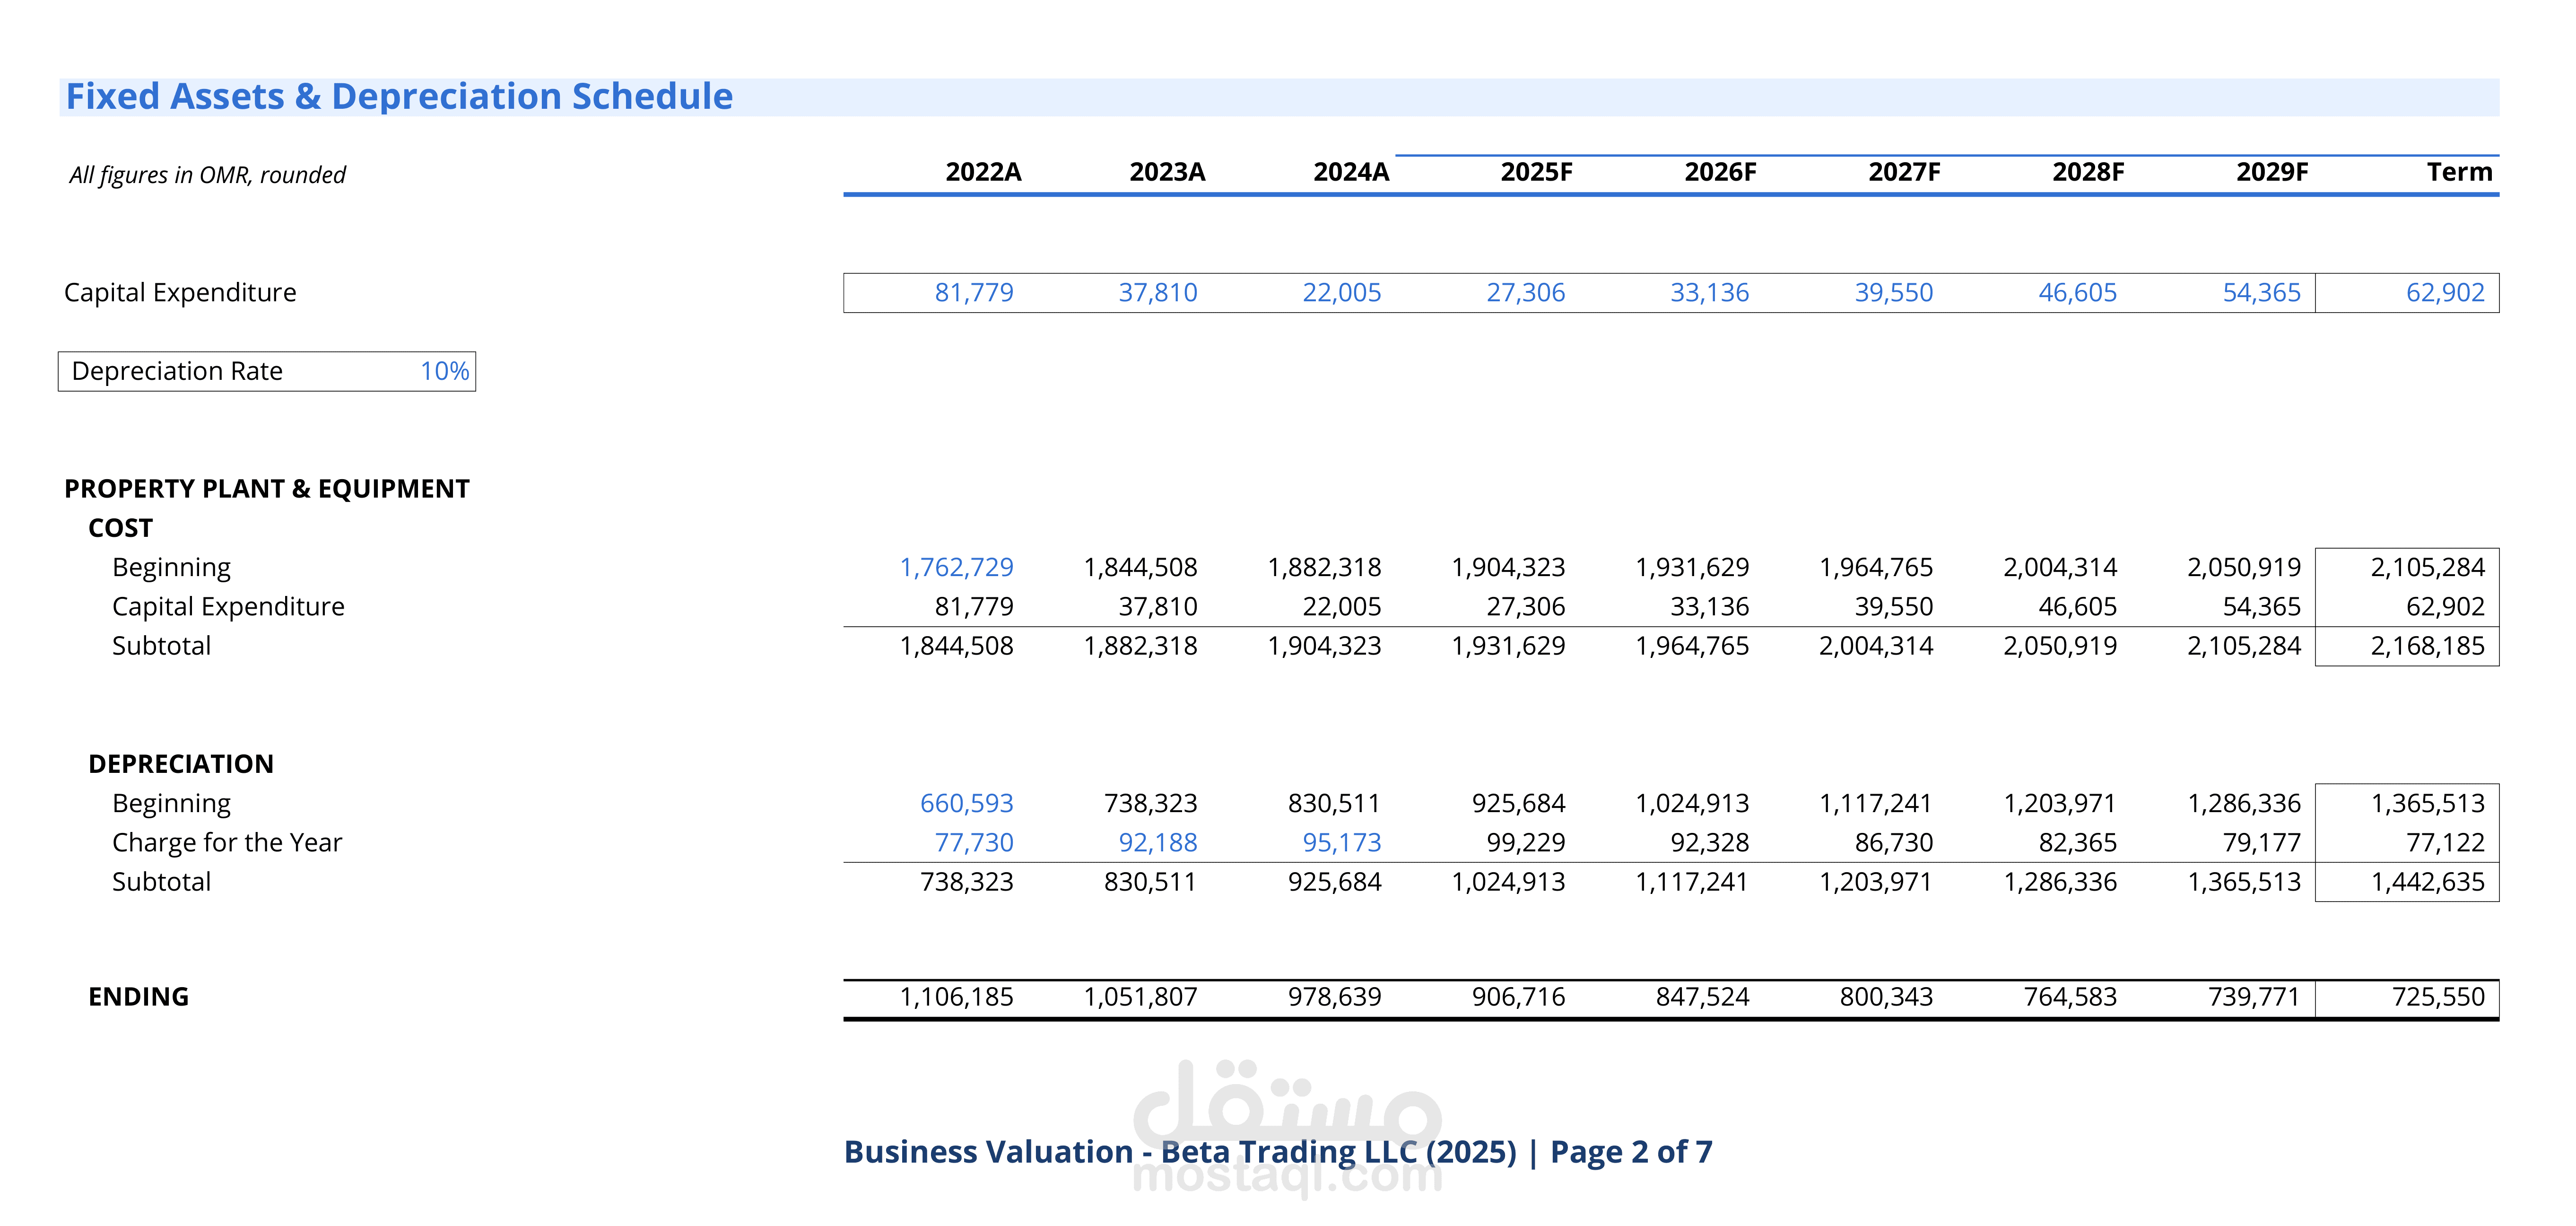Click the PROPERTY PLANT & EQUIPMENT heading

click(x=267, y=488)
